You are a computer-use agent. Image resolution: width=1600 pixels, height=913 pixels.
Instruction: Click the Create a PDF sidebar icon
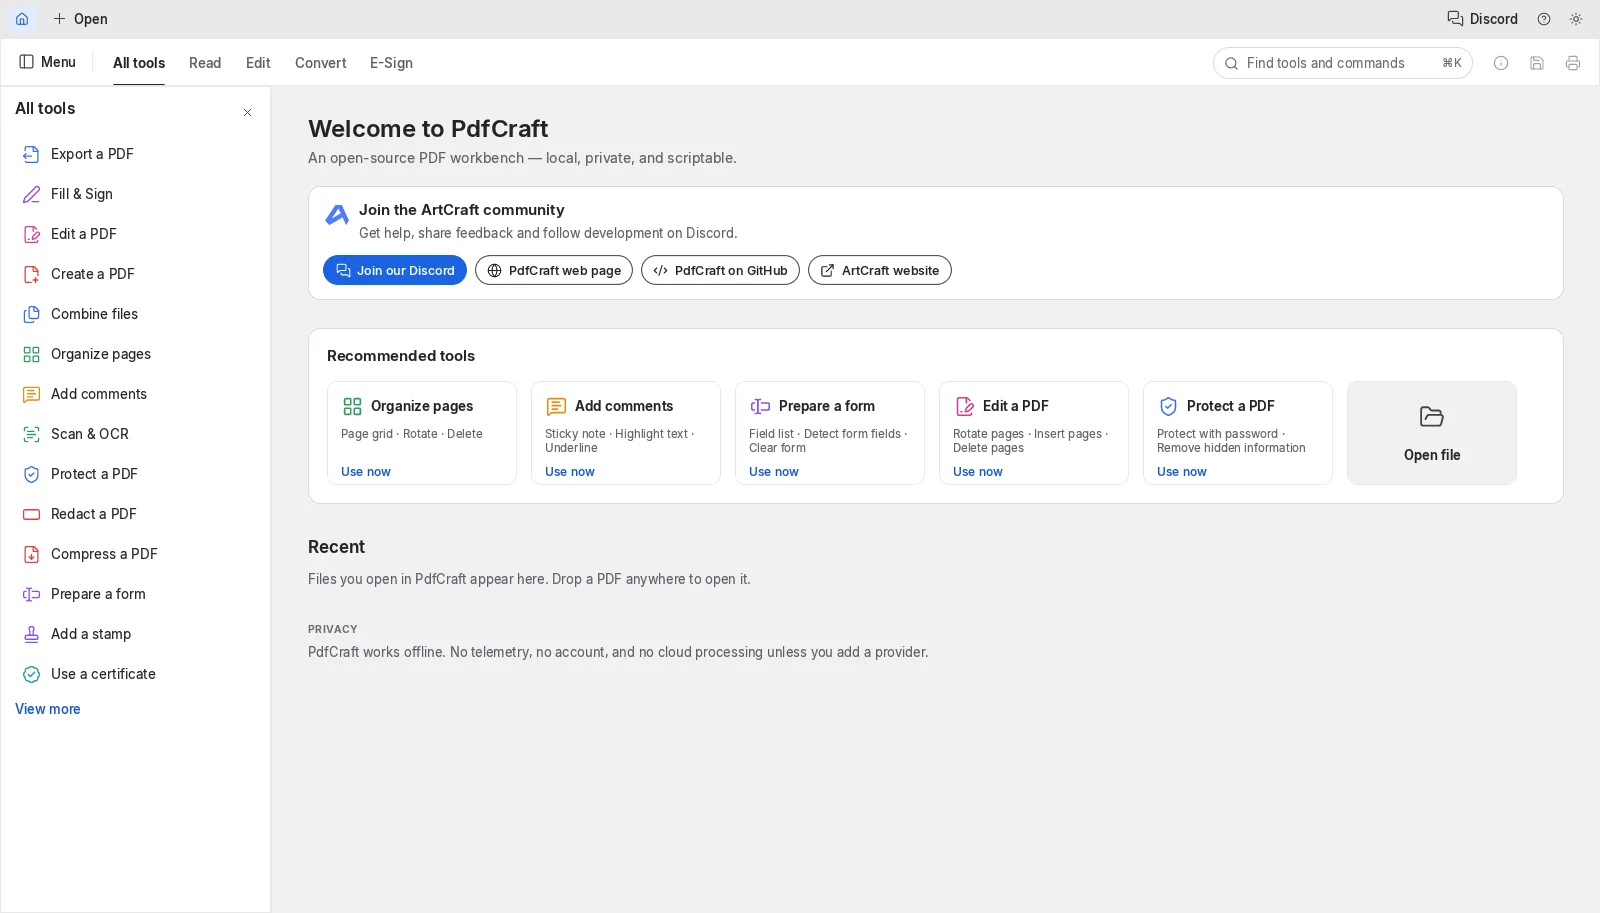(32, 274)
